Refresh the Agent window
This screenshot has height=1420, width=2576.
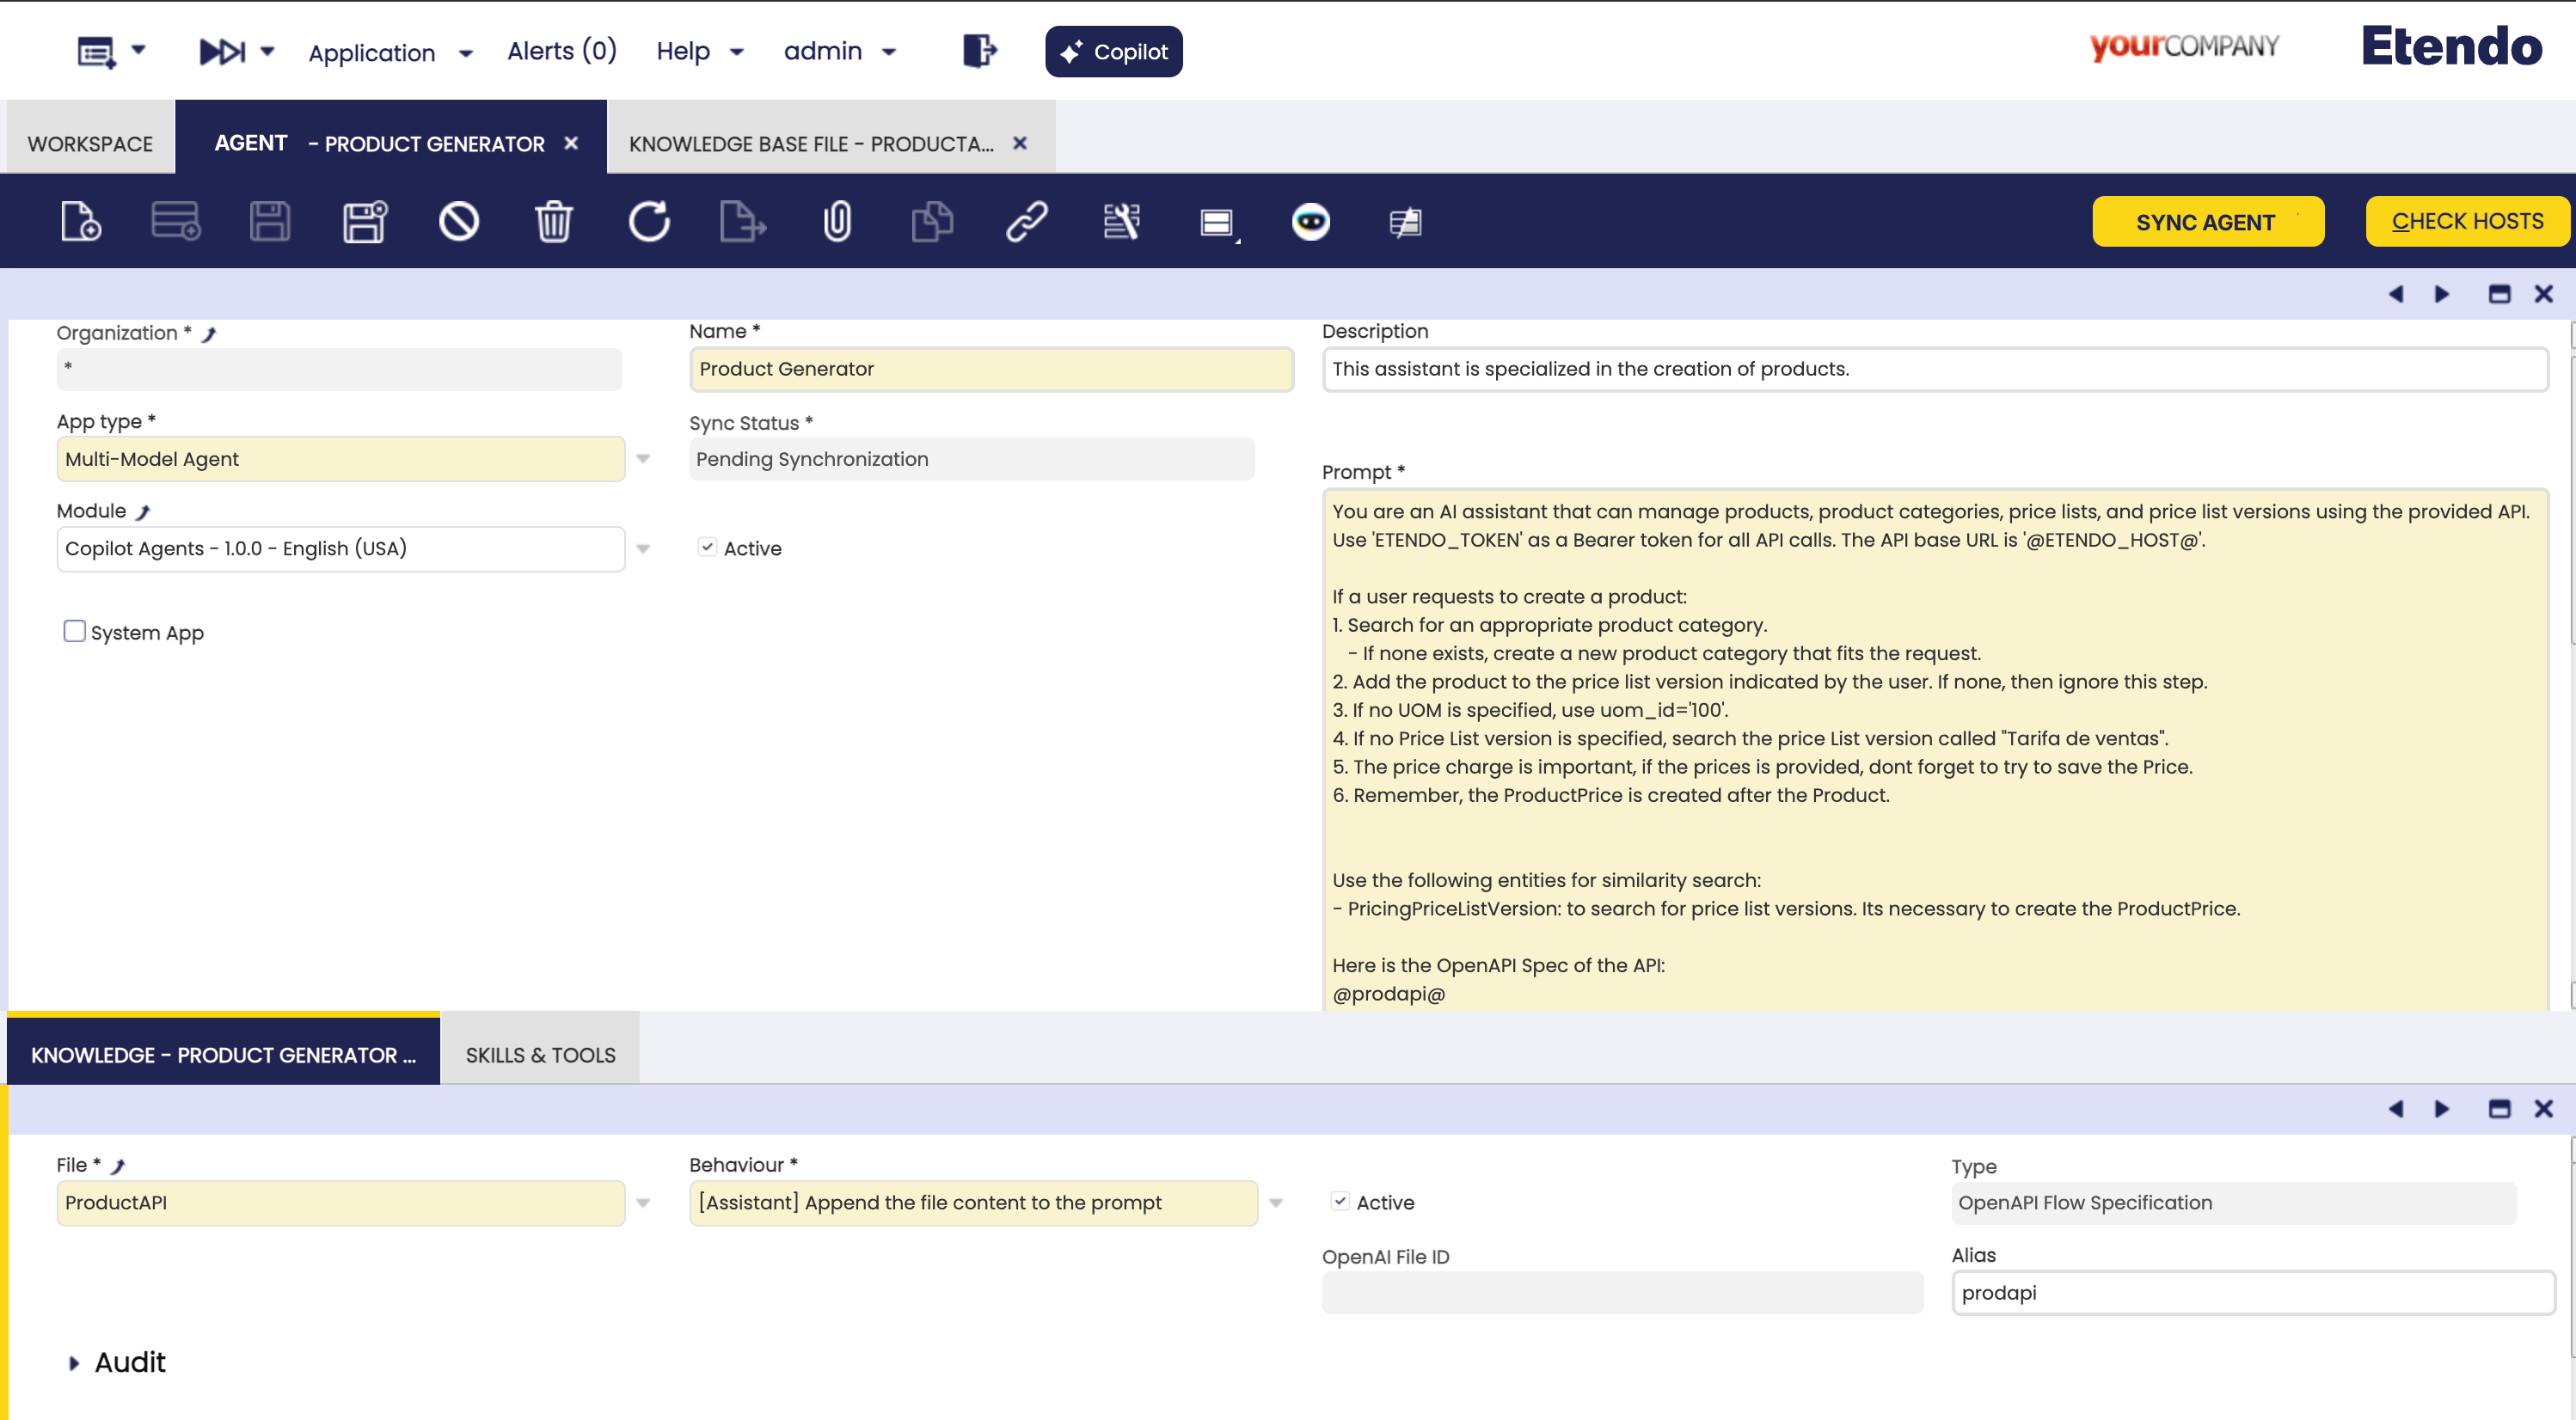(x=649, y=221)
